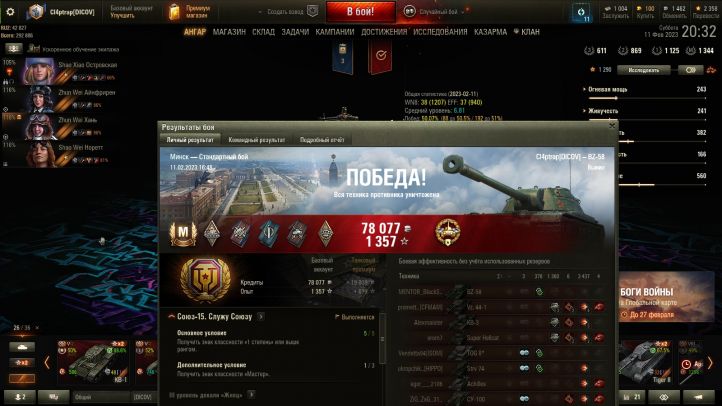Viewport: 722px width, 406px height.
Task: Click the Исследовать button
Action: 644,70
